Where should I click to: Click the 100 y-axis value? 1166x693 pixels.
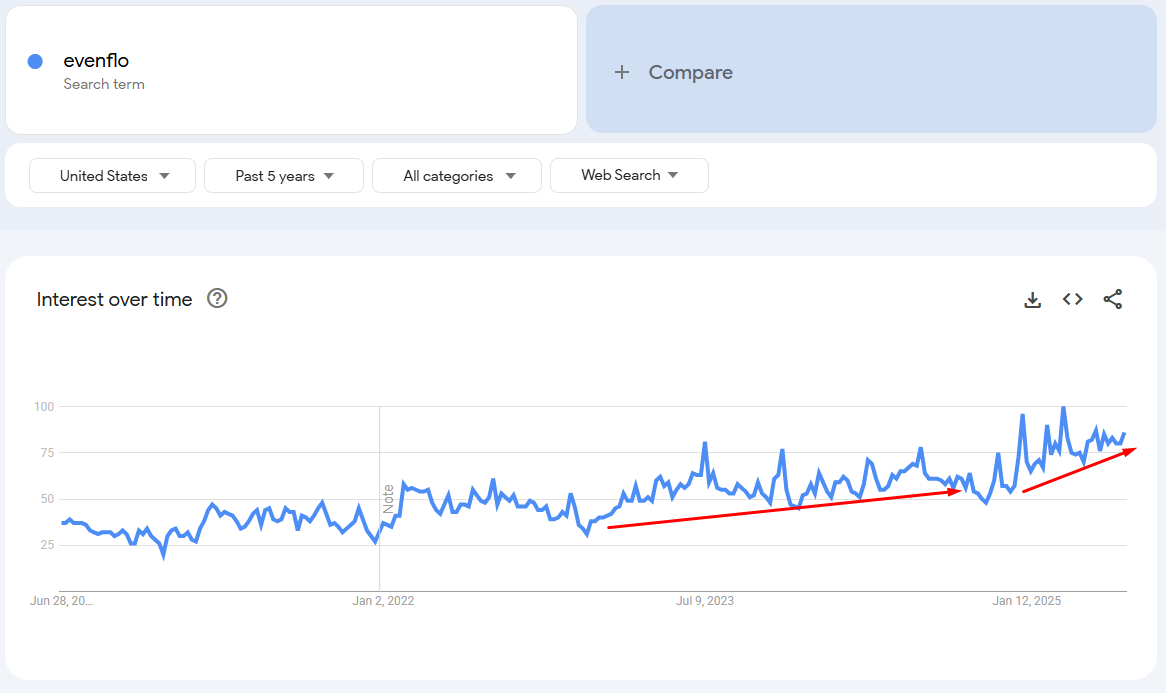click(x=44, y=407)
